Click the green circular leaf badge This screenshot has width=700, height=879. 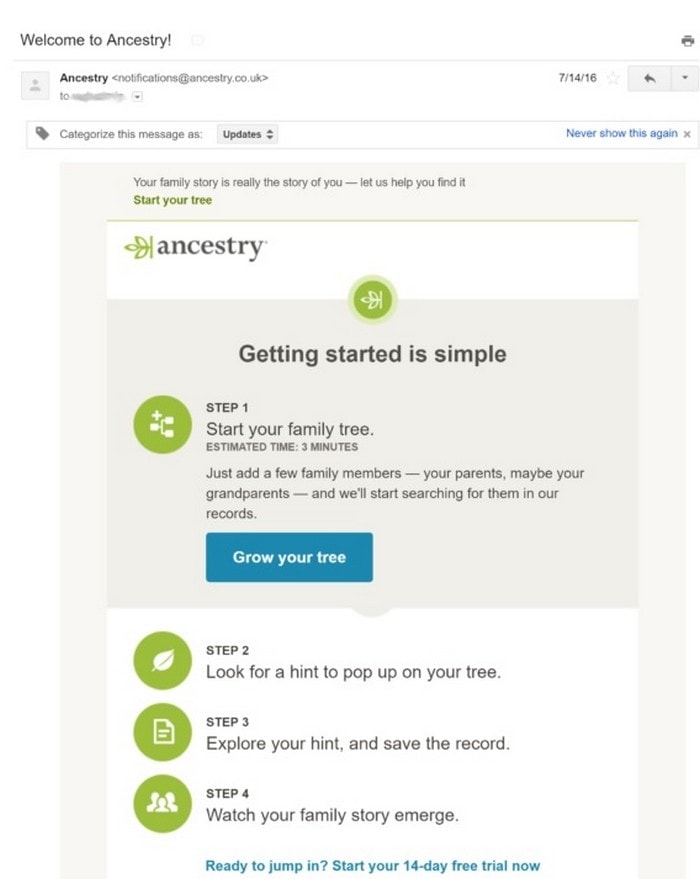(372, 300)
